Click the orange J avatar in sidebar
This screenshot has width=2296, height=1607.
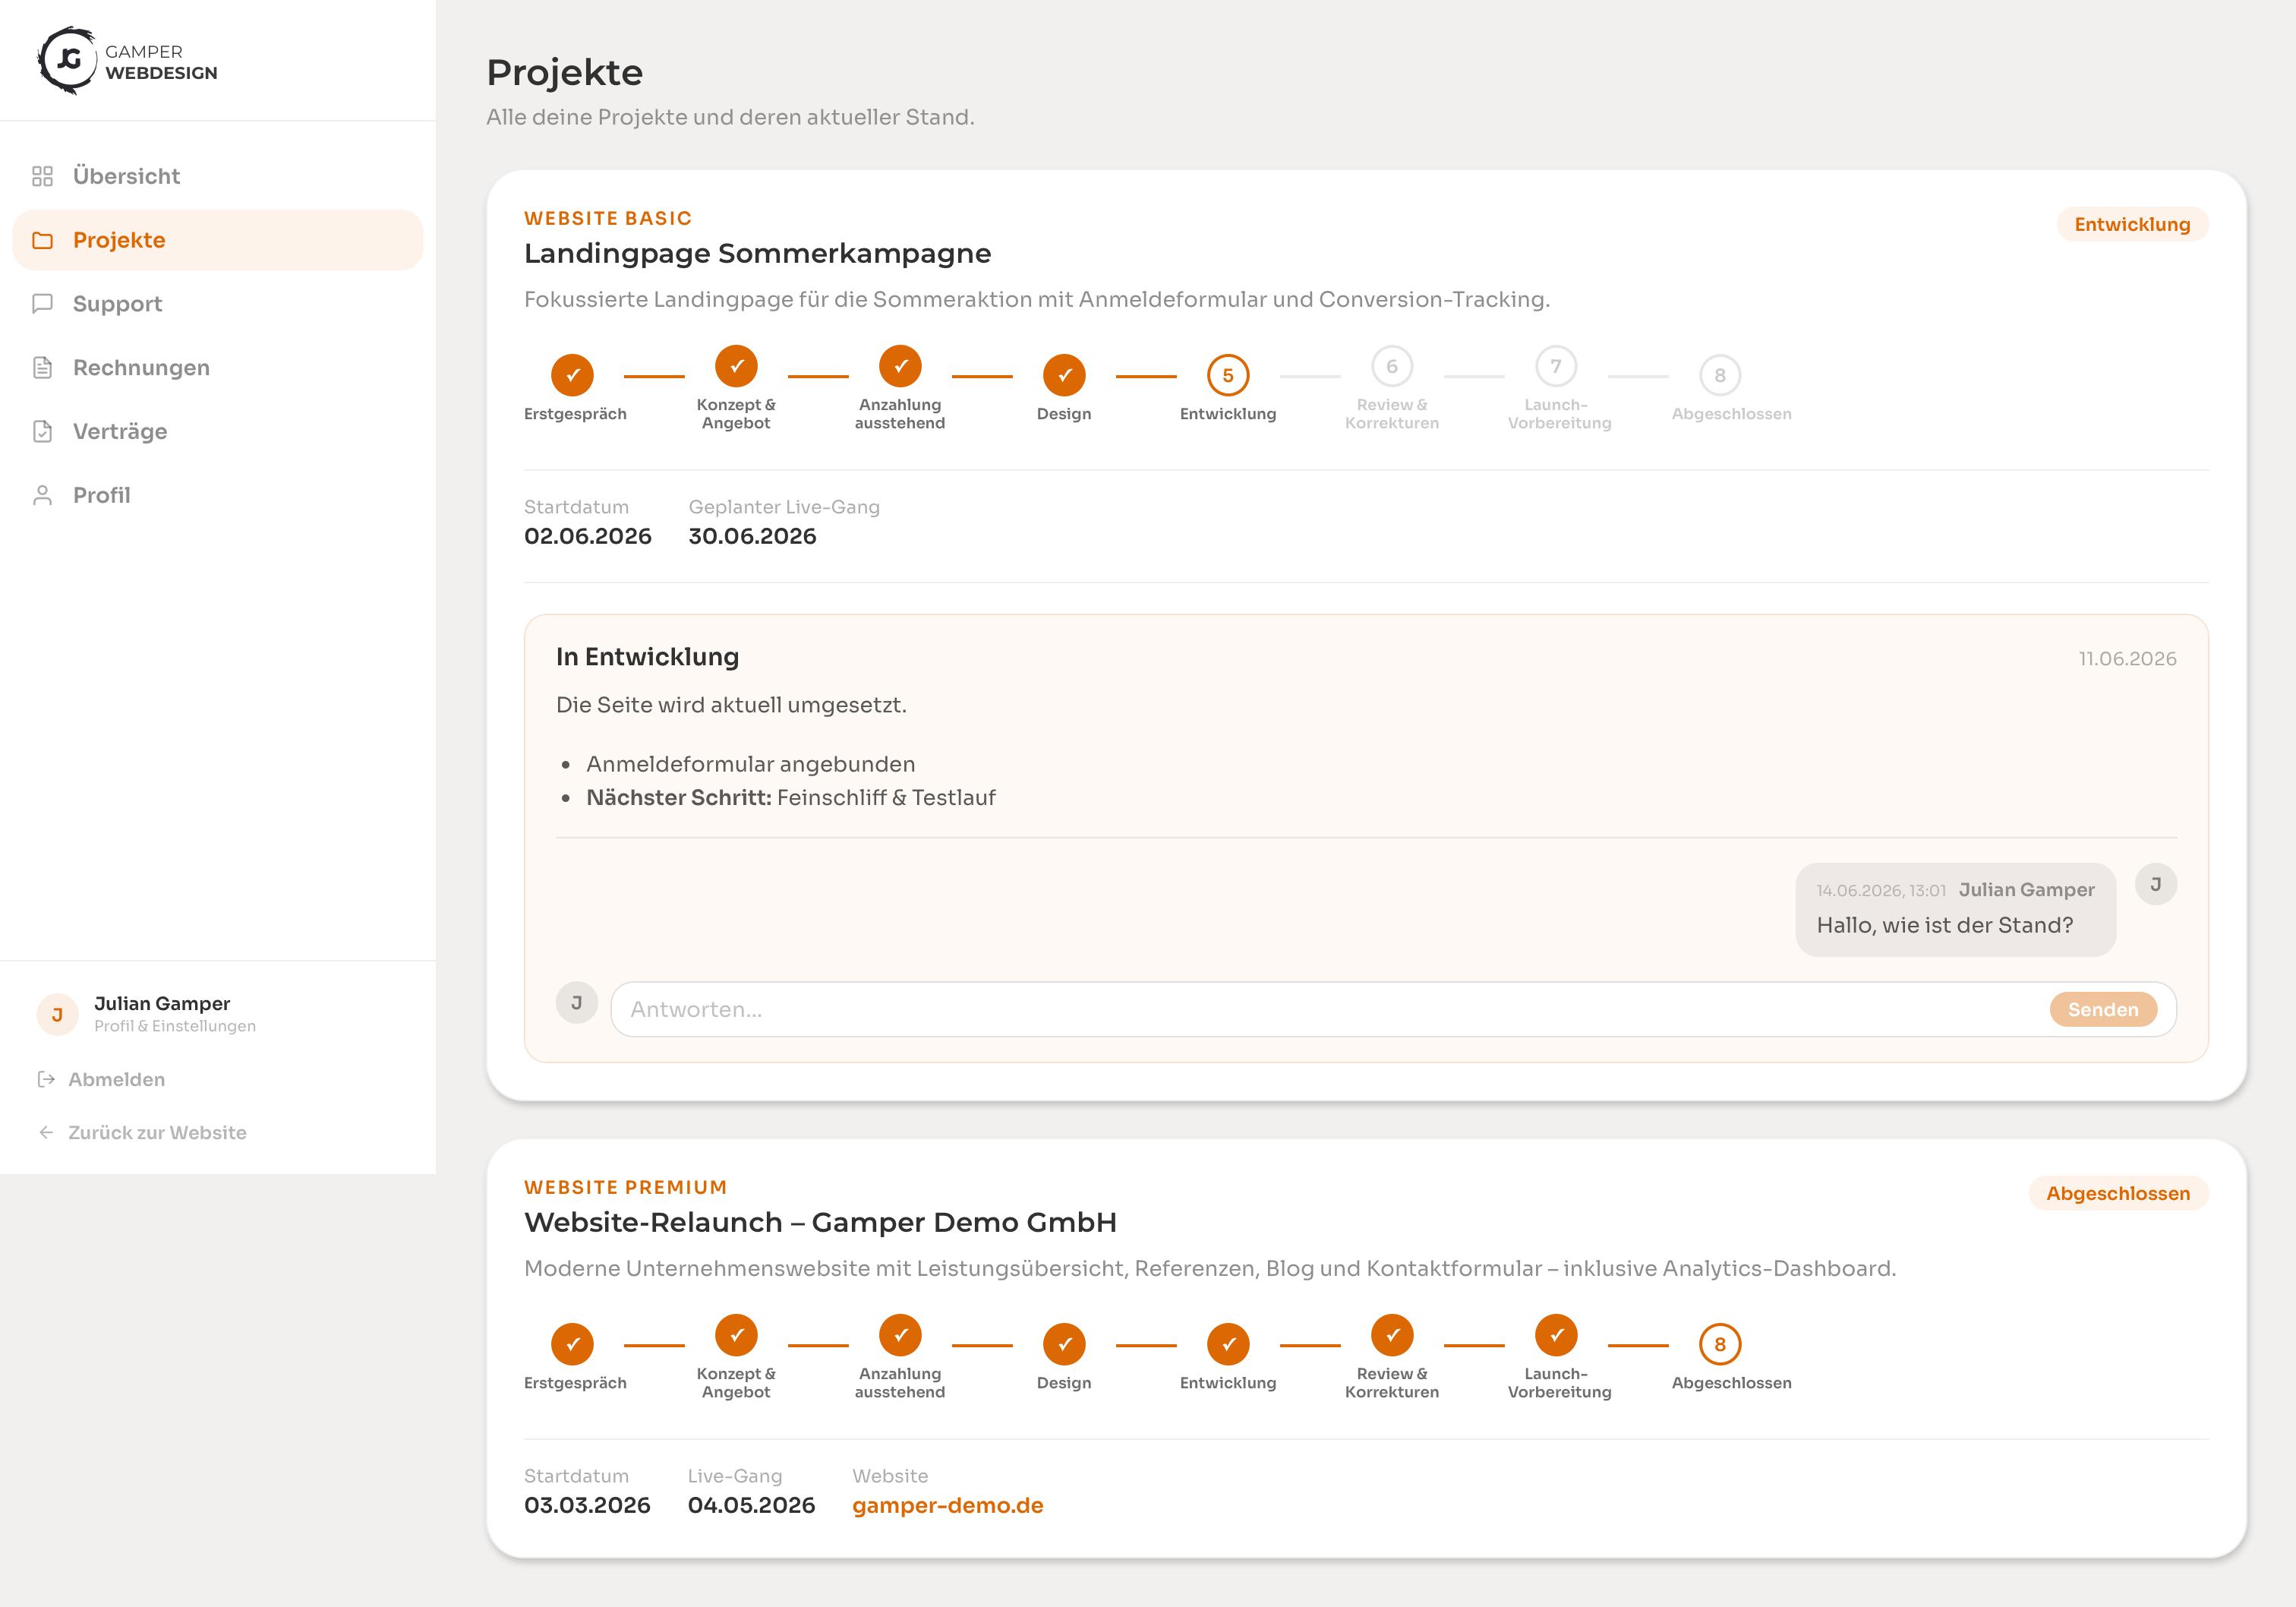[x=57, y=1014]
